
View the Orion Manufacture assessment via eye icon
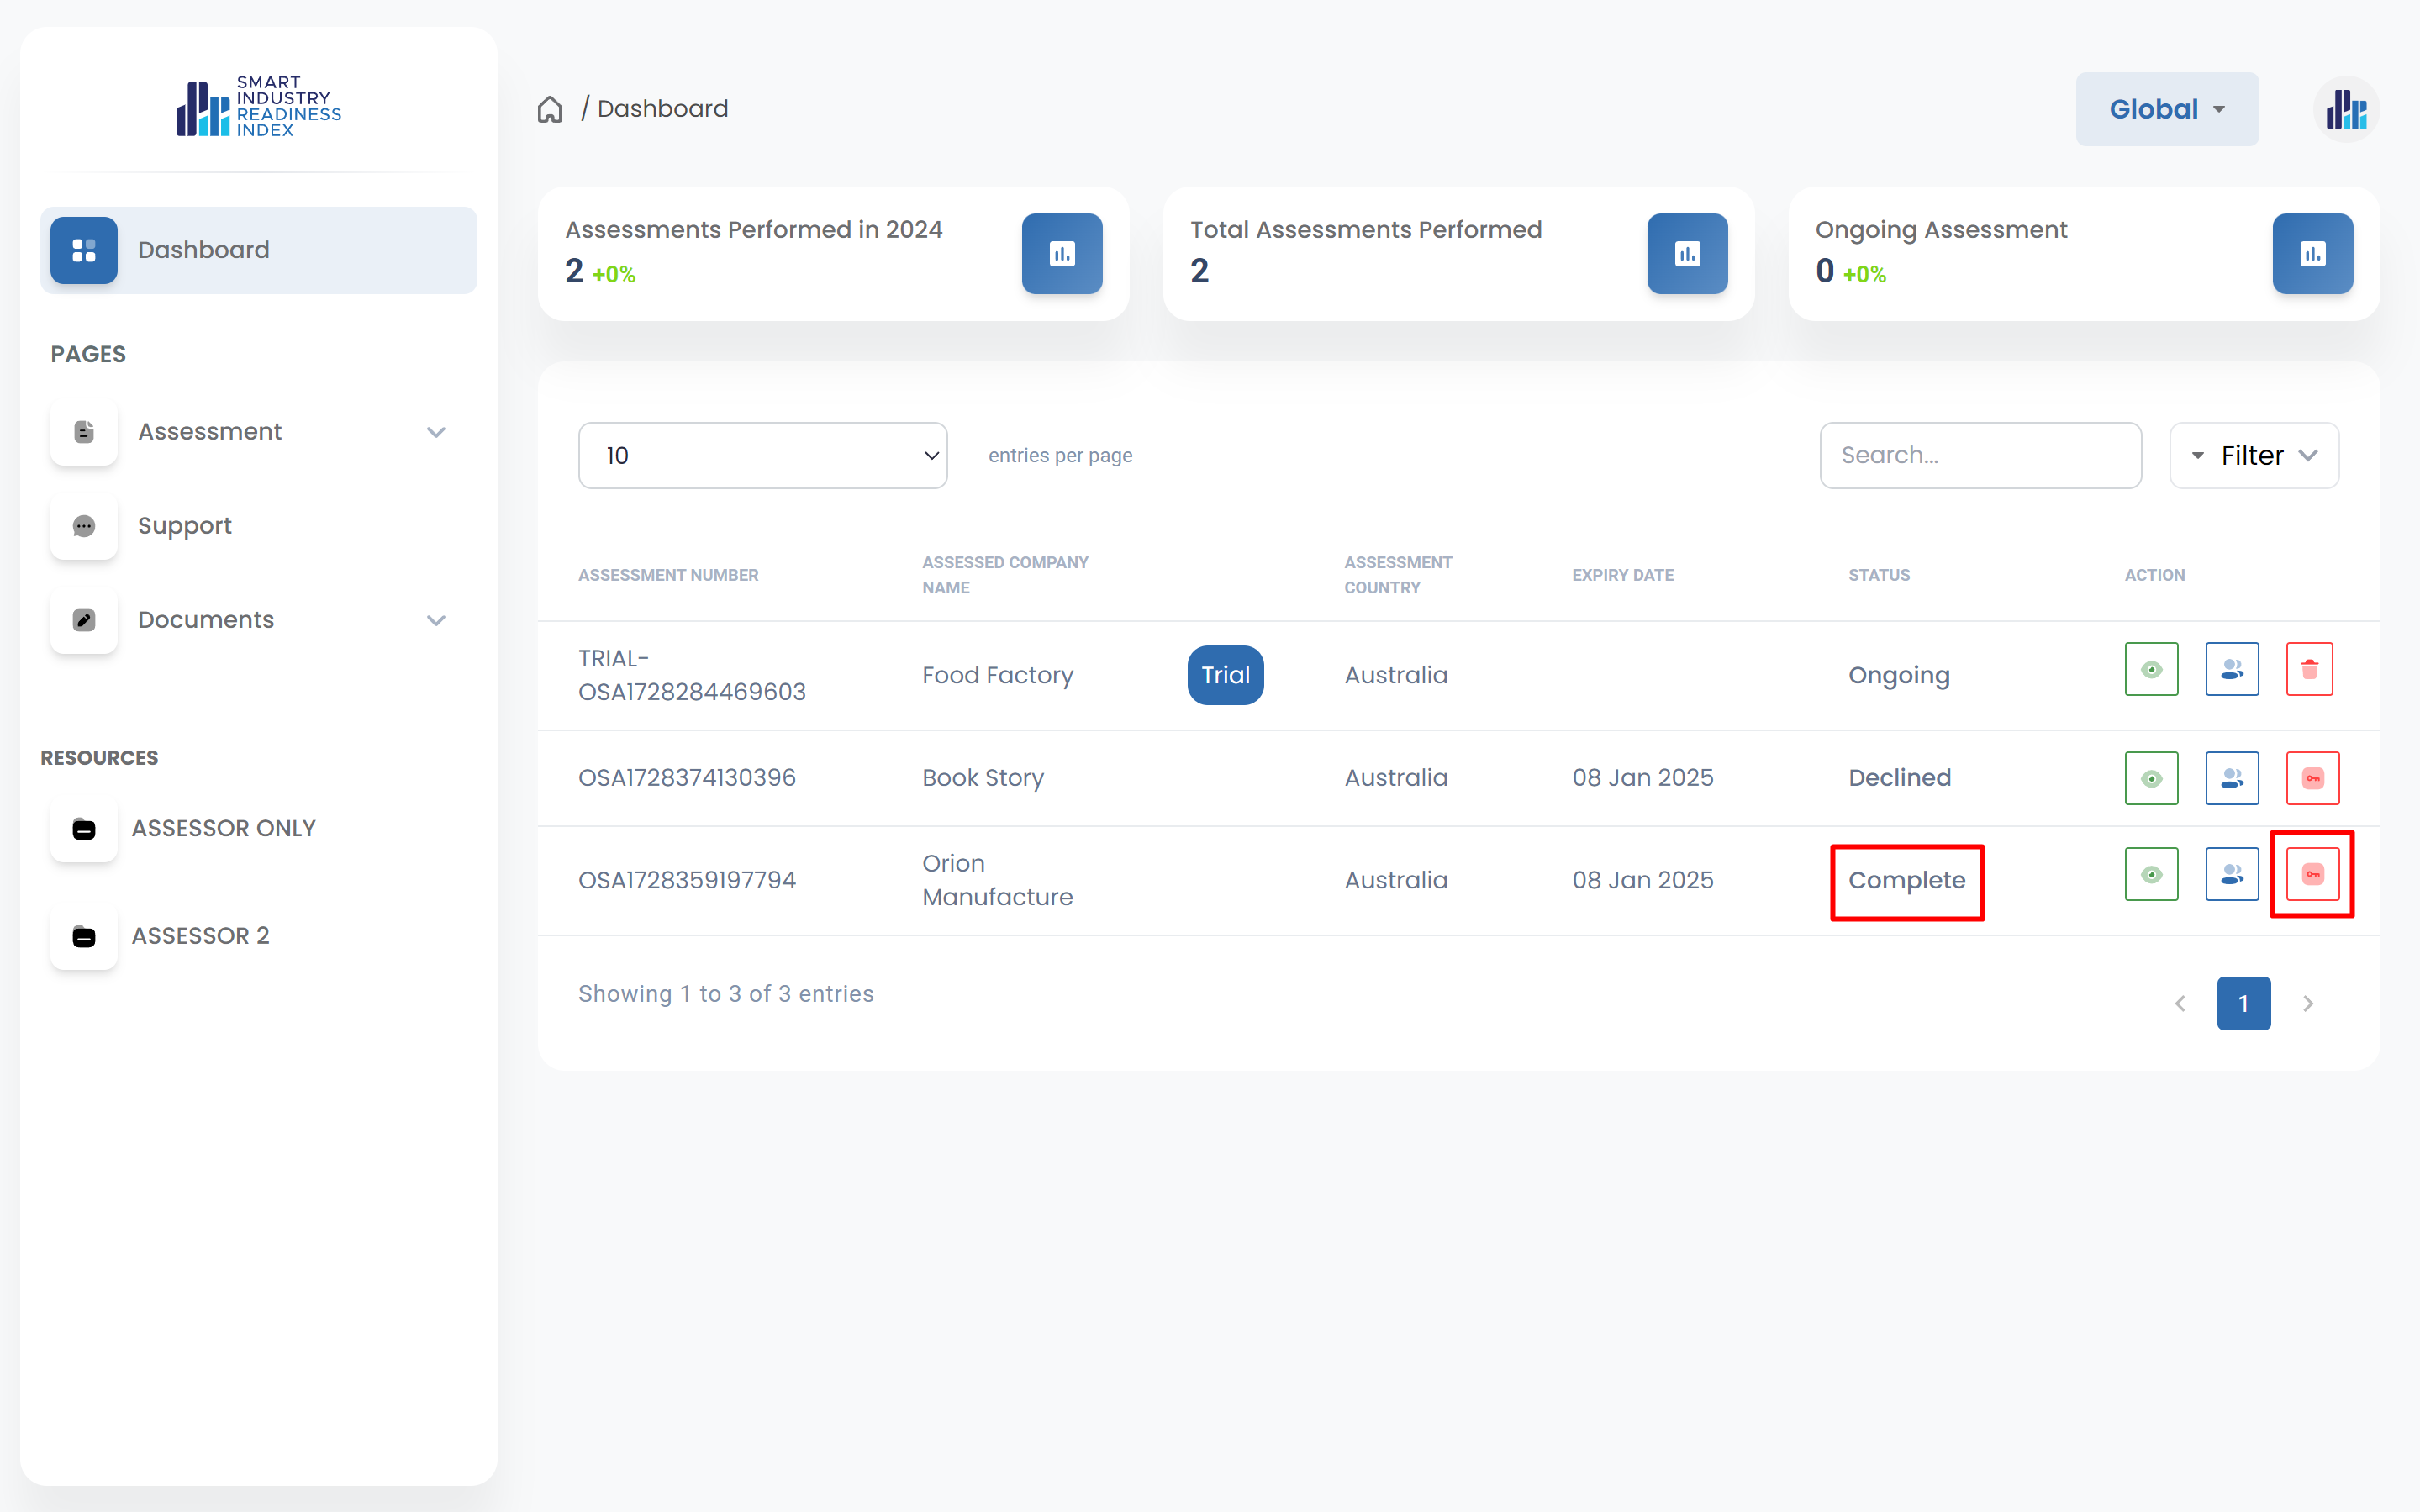coord(2151,875)
